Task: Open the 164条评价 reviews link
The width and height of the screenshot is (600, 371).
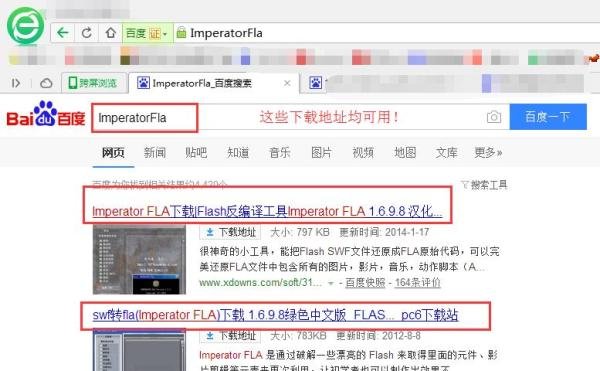Action: (417, 283)
